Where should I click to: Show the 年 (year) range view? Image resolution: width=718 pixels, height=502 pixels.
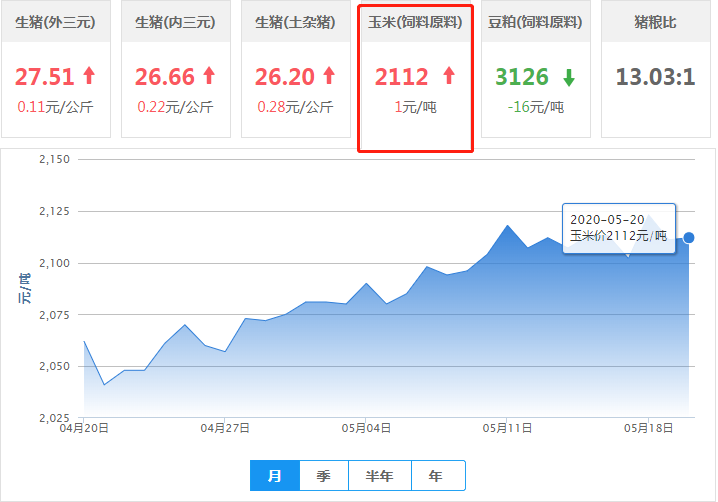click(435, 475)
